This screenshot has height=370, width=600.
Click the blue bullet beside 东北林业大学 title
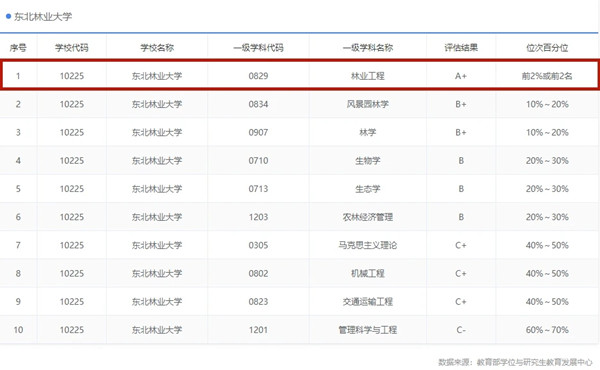coord(8,16)
